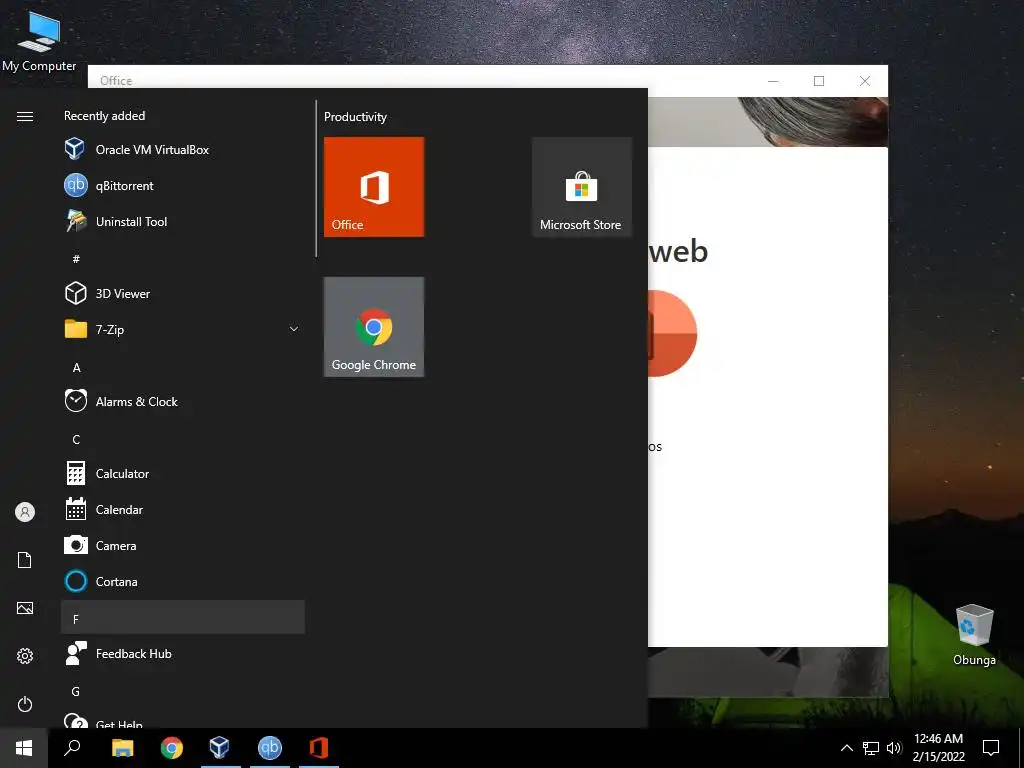Close the Office window
Viewport: 1024px width, 768px height.
[x=865, y=81]
